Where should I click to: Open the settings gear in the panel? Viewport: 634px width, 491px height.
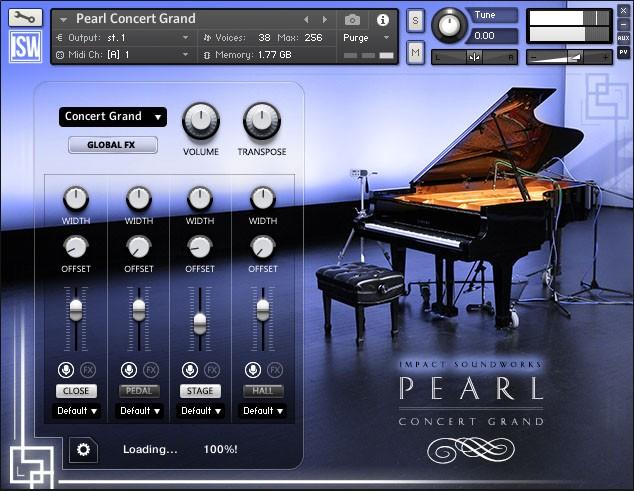click(83, 450)
